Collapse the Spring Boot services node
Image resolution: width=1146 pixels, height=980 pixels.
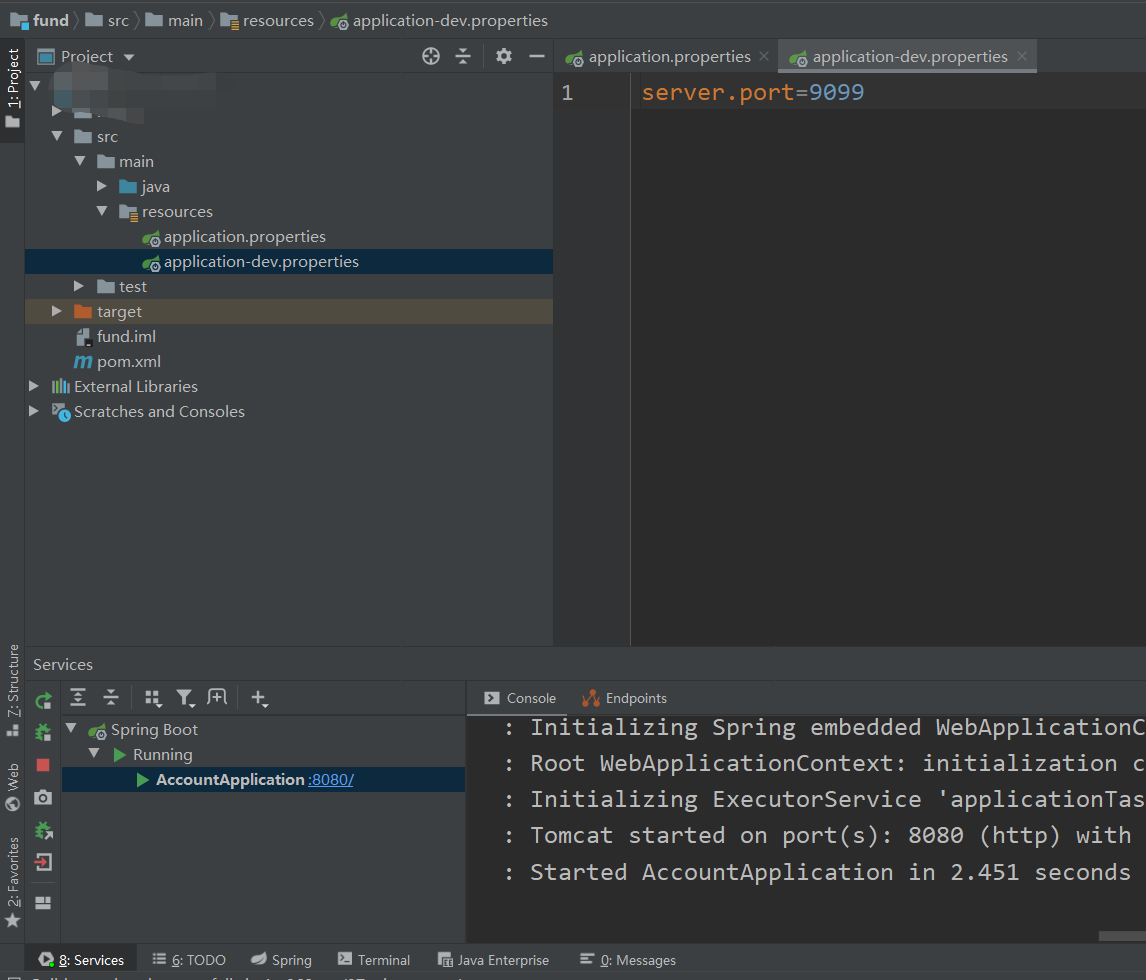click(x=72, y=729)
